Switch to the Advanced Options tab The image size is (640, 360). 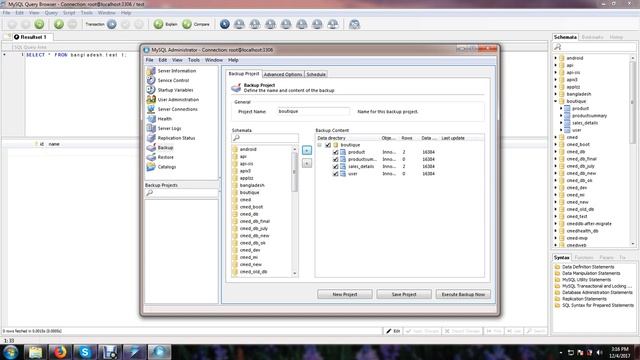click(x=283, y=74)
